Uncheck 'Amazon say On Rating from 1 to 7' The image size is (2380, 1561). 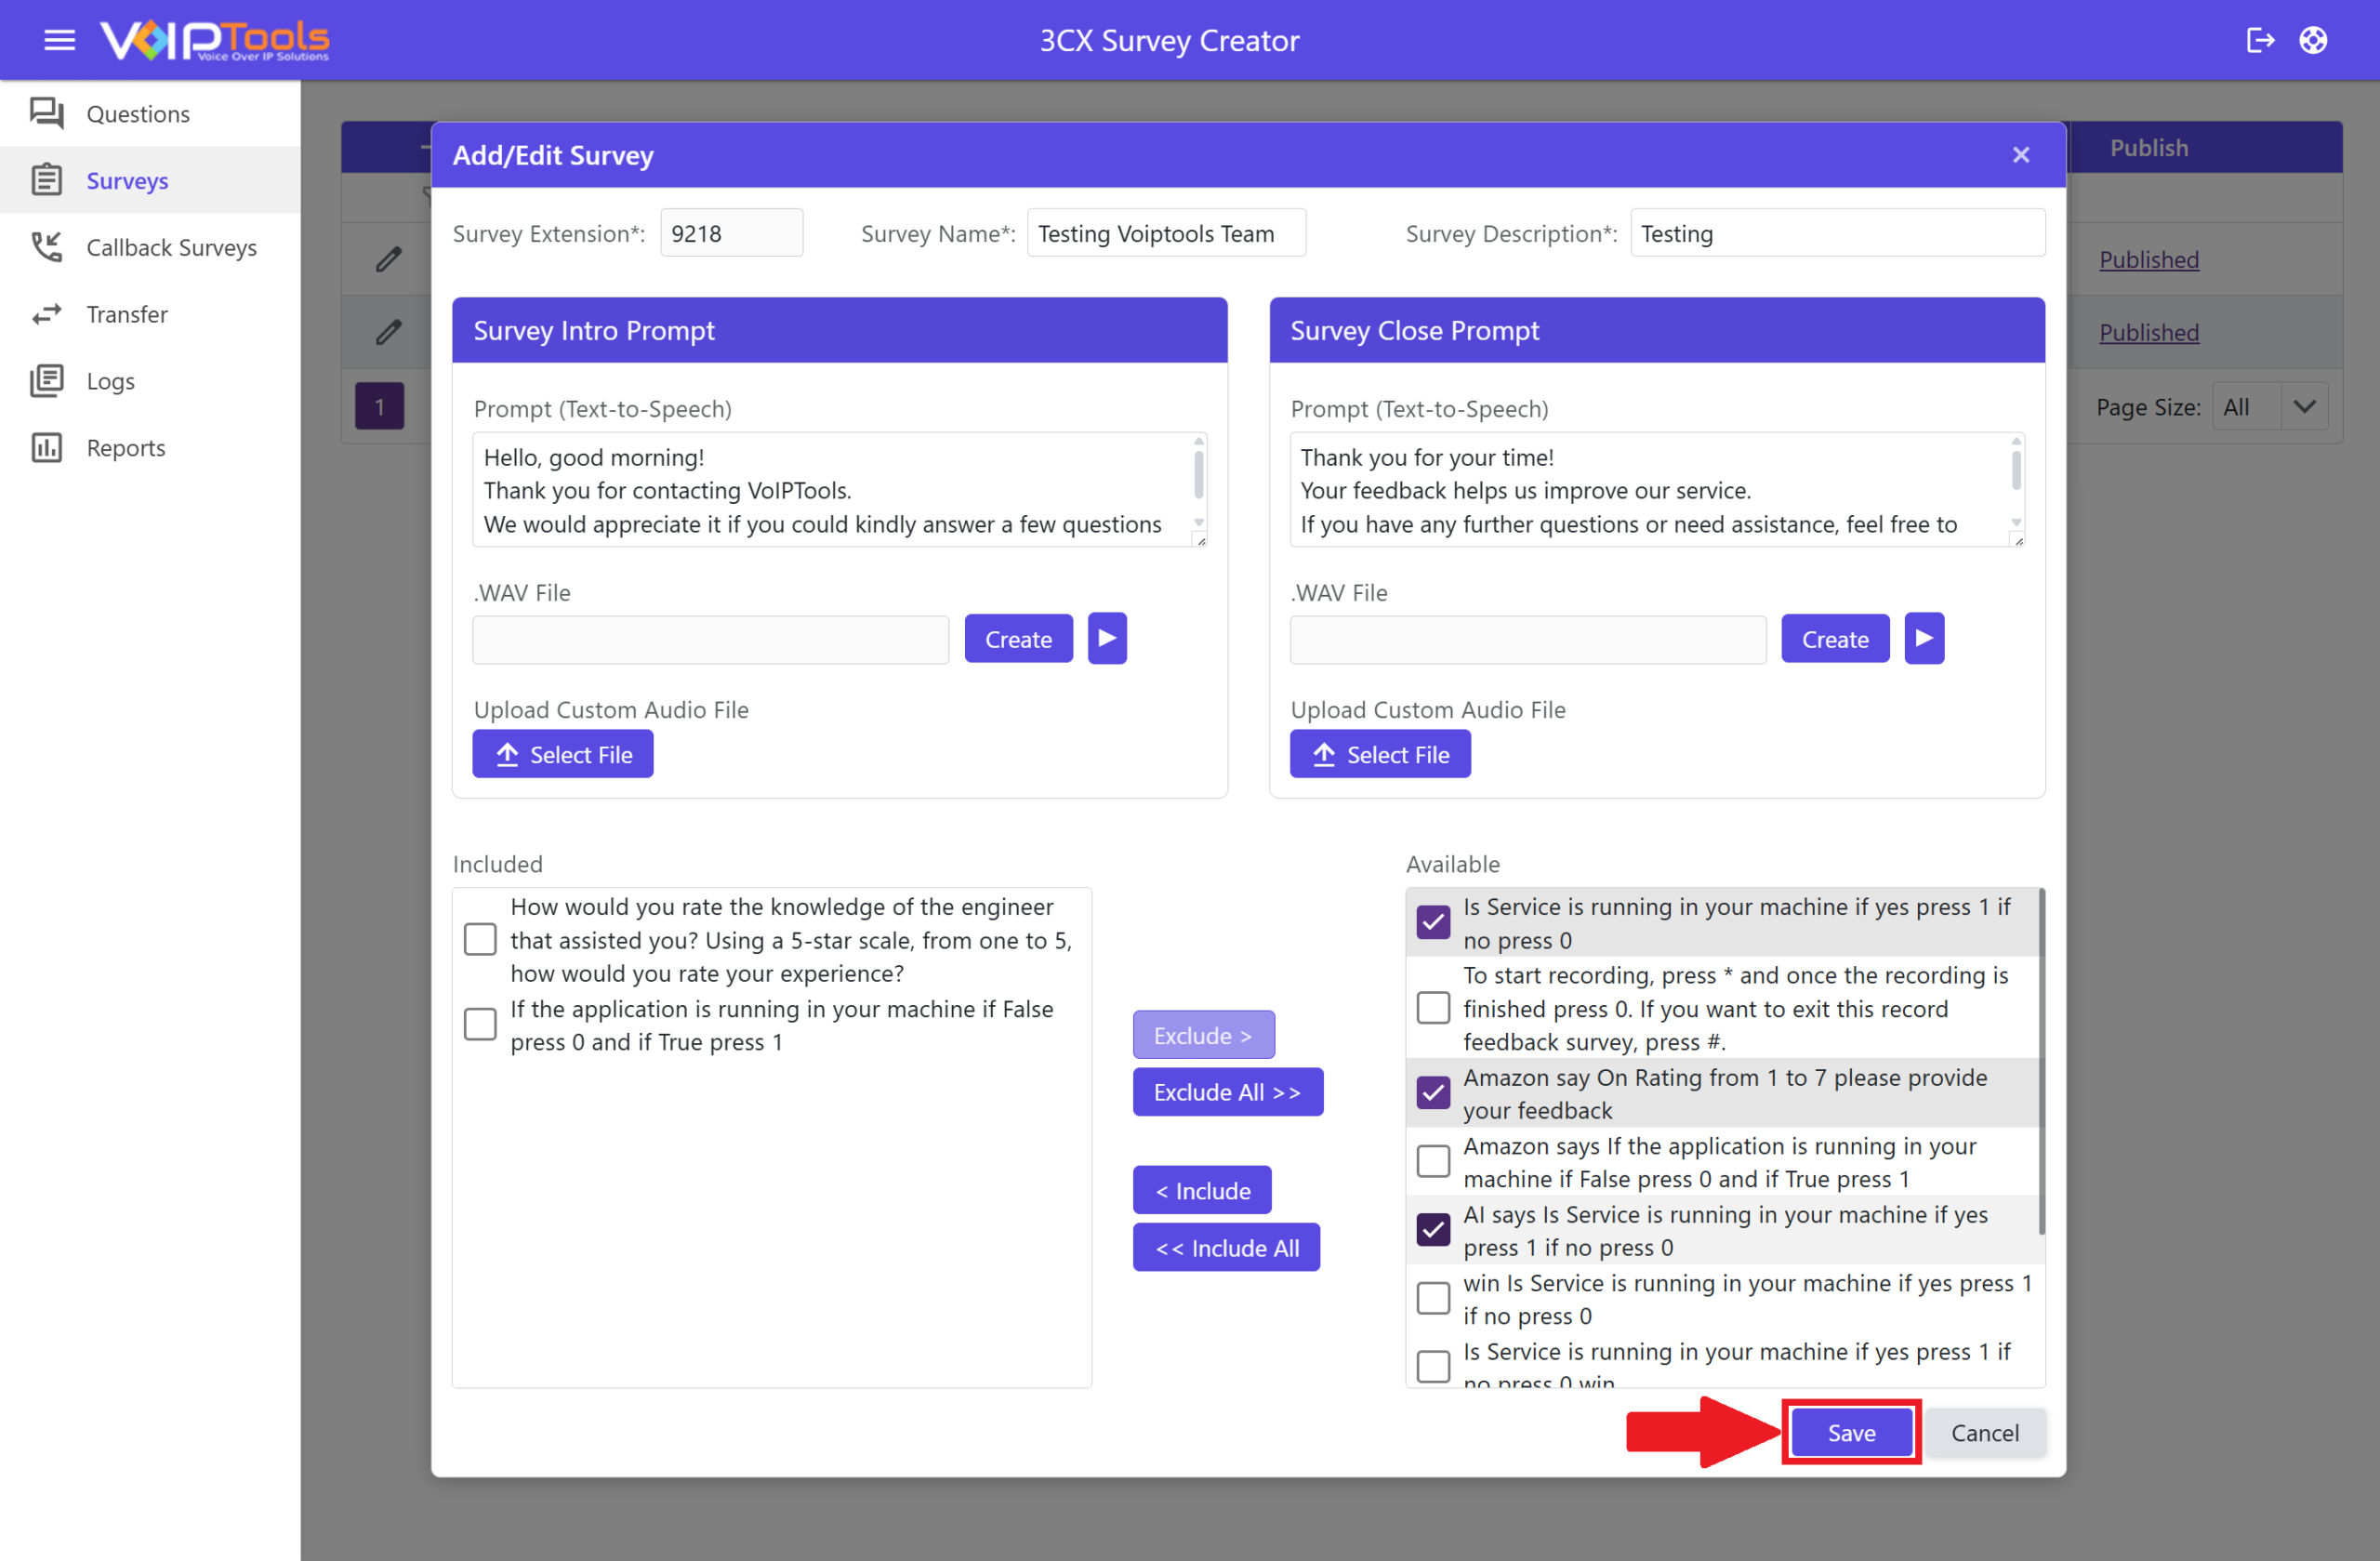pyautogui.click(x=1433, y=1093)
